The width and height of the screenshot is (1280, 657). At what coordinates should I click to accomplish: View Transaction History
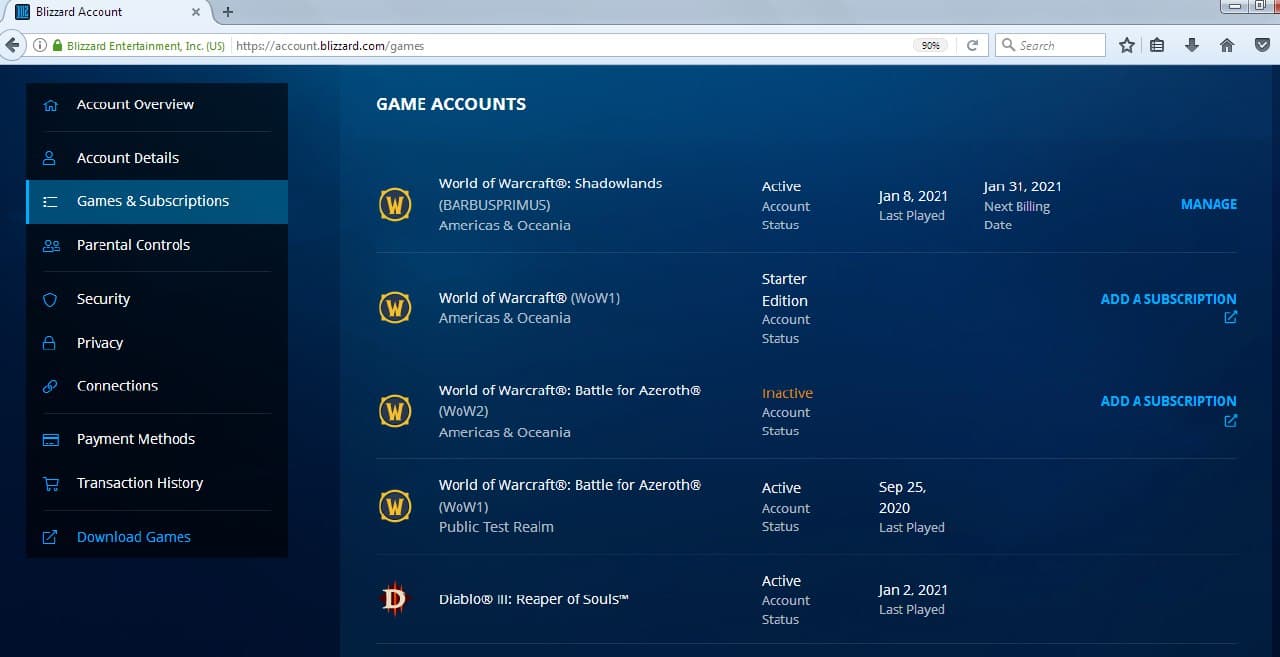coord(140,483)
